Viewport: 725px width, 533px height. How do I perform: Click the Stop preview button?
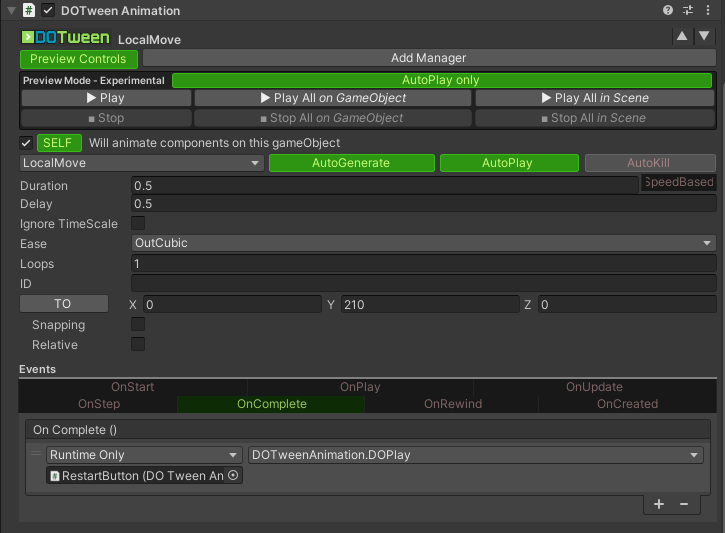tap(106, 118)
